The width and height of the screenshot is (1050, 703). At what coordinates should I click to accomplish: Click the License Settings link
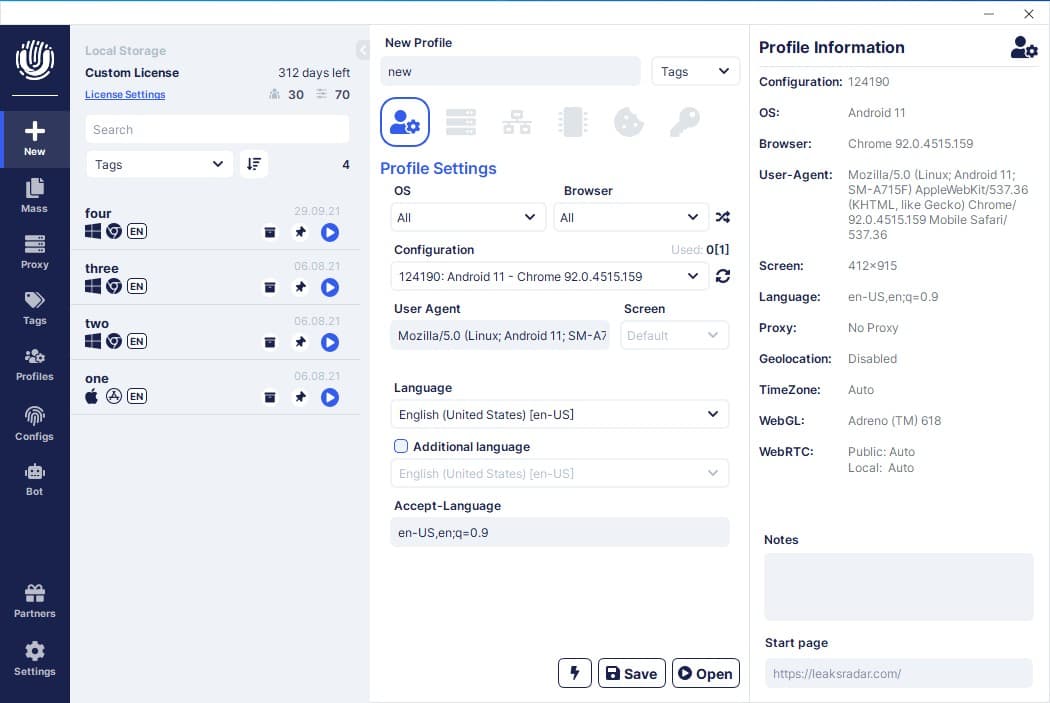click(x=125, y=95)
